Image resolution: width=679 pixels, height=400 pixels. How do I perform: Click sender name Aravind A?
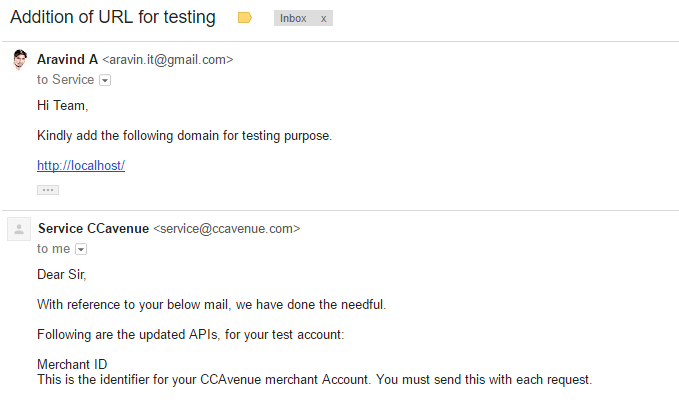68,59
